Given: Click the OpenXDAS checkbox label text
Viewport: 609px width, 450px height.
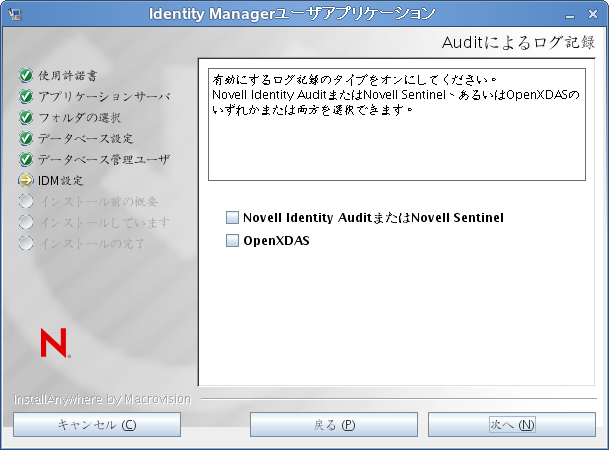Looking at the screenshot, I should click(276, 241).
